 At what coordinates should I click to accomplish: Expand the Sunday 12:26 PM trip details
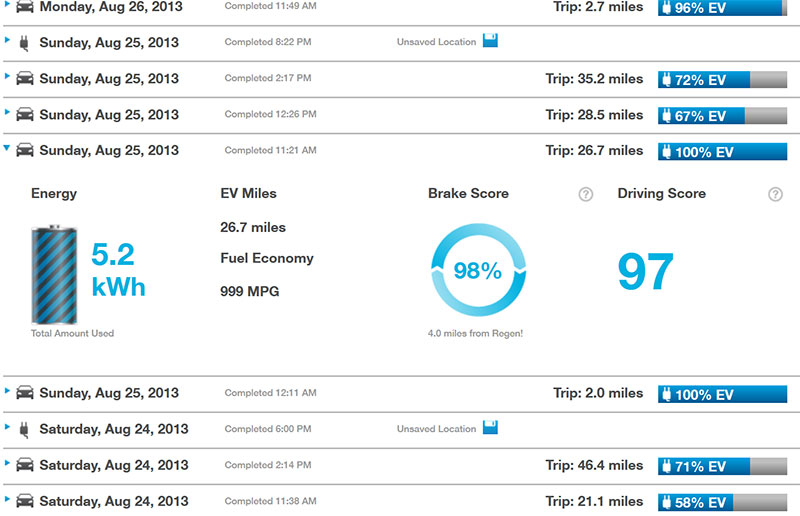point(8,113)
